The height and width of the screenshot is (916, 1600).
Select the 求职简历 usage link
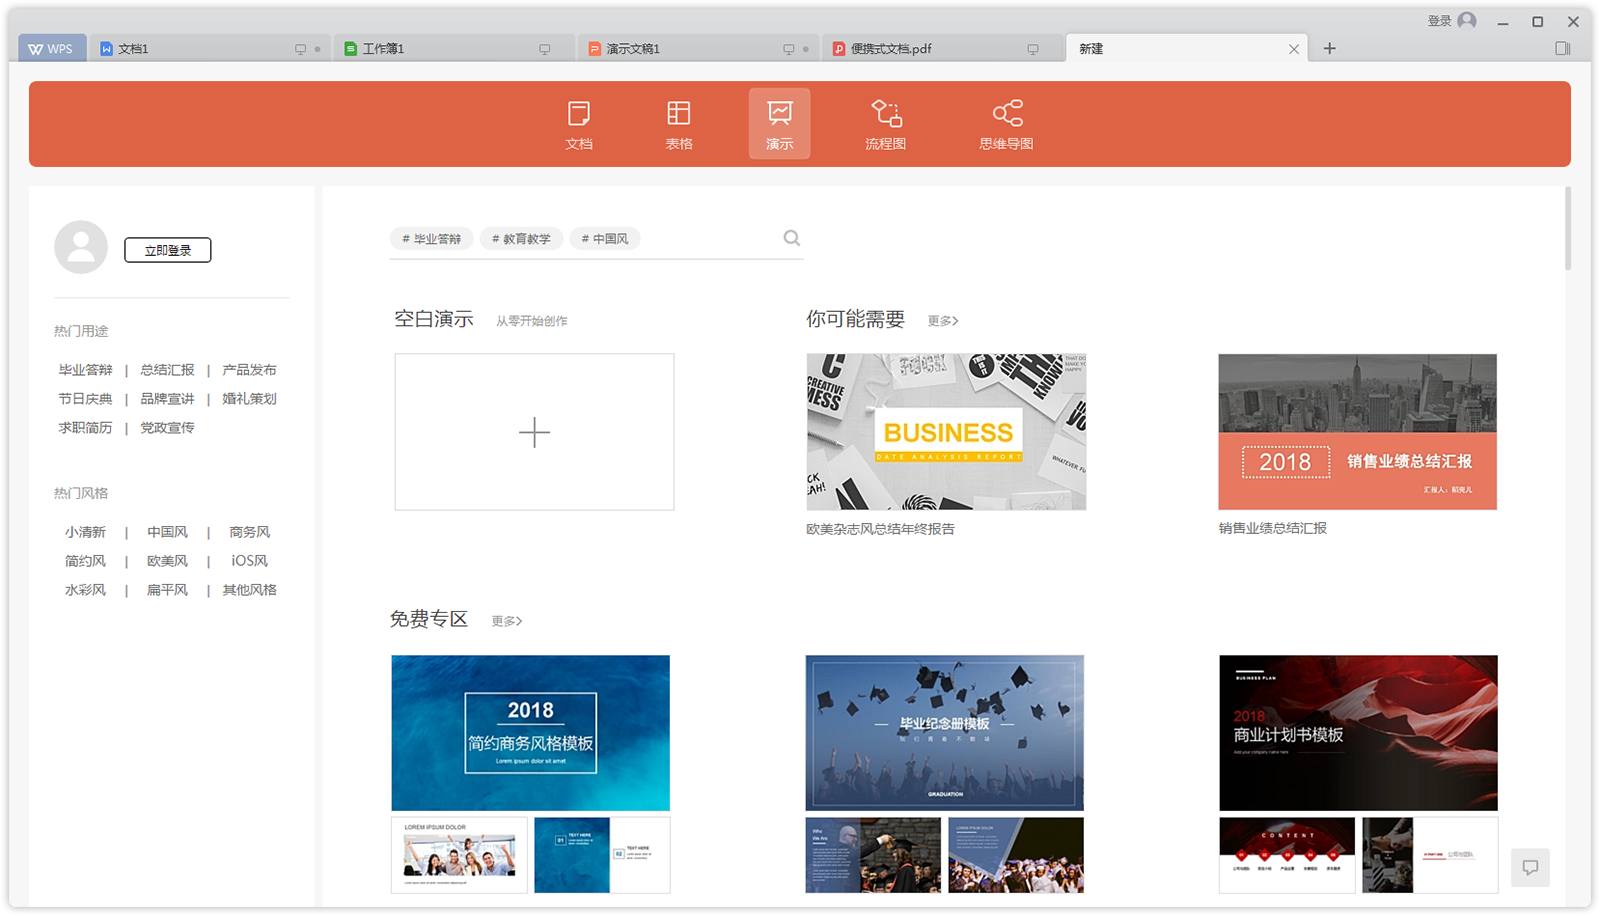click(85, 428)
